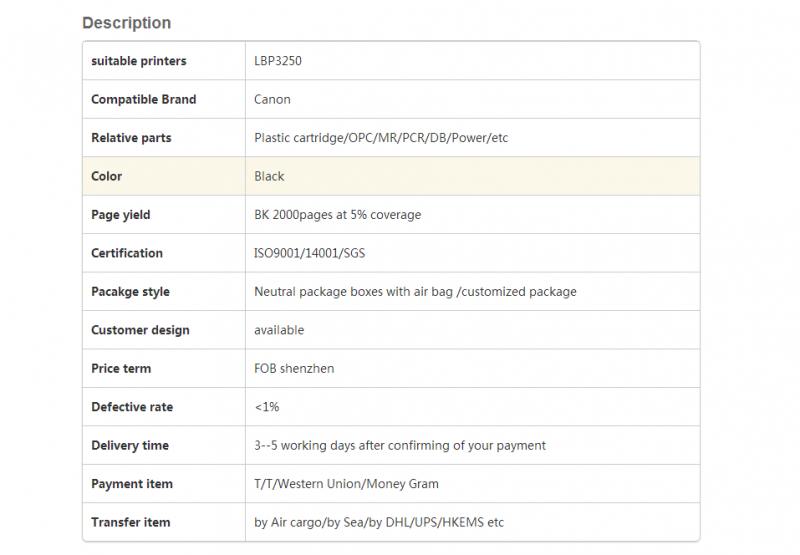Screen dimensions: 800x555
Task: Select the Compatible Brand row label
Action: pyautogui.click(x=143, y=99)
